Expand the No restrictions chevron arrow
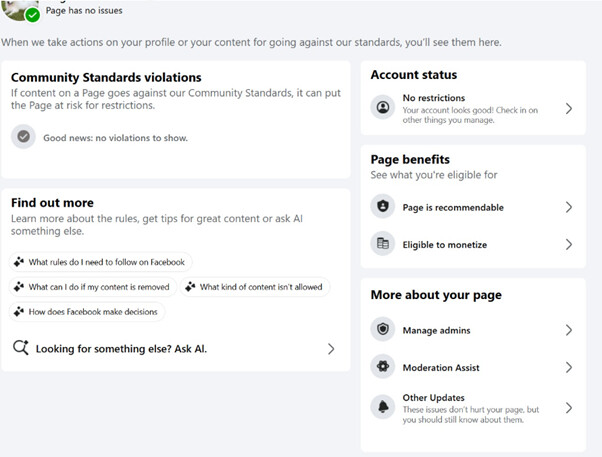This screenshot has height=457, width=602. [x=569, y=109]
